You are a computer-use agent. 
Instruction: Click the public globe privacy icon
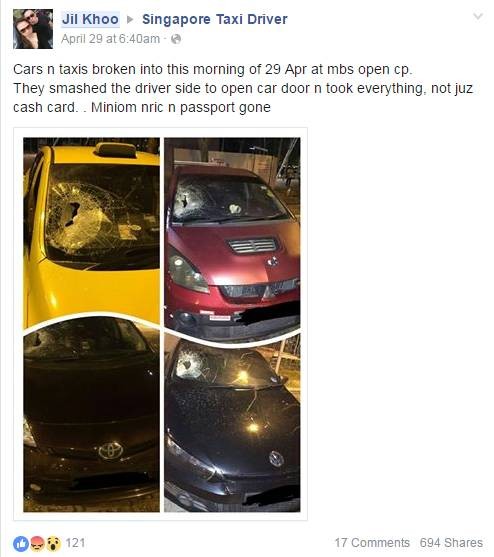click(176, 39)
